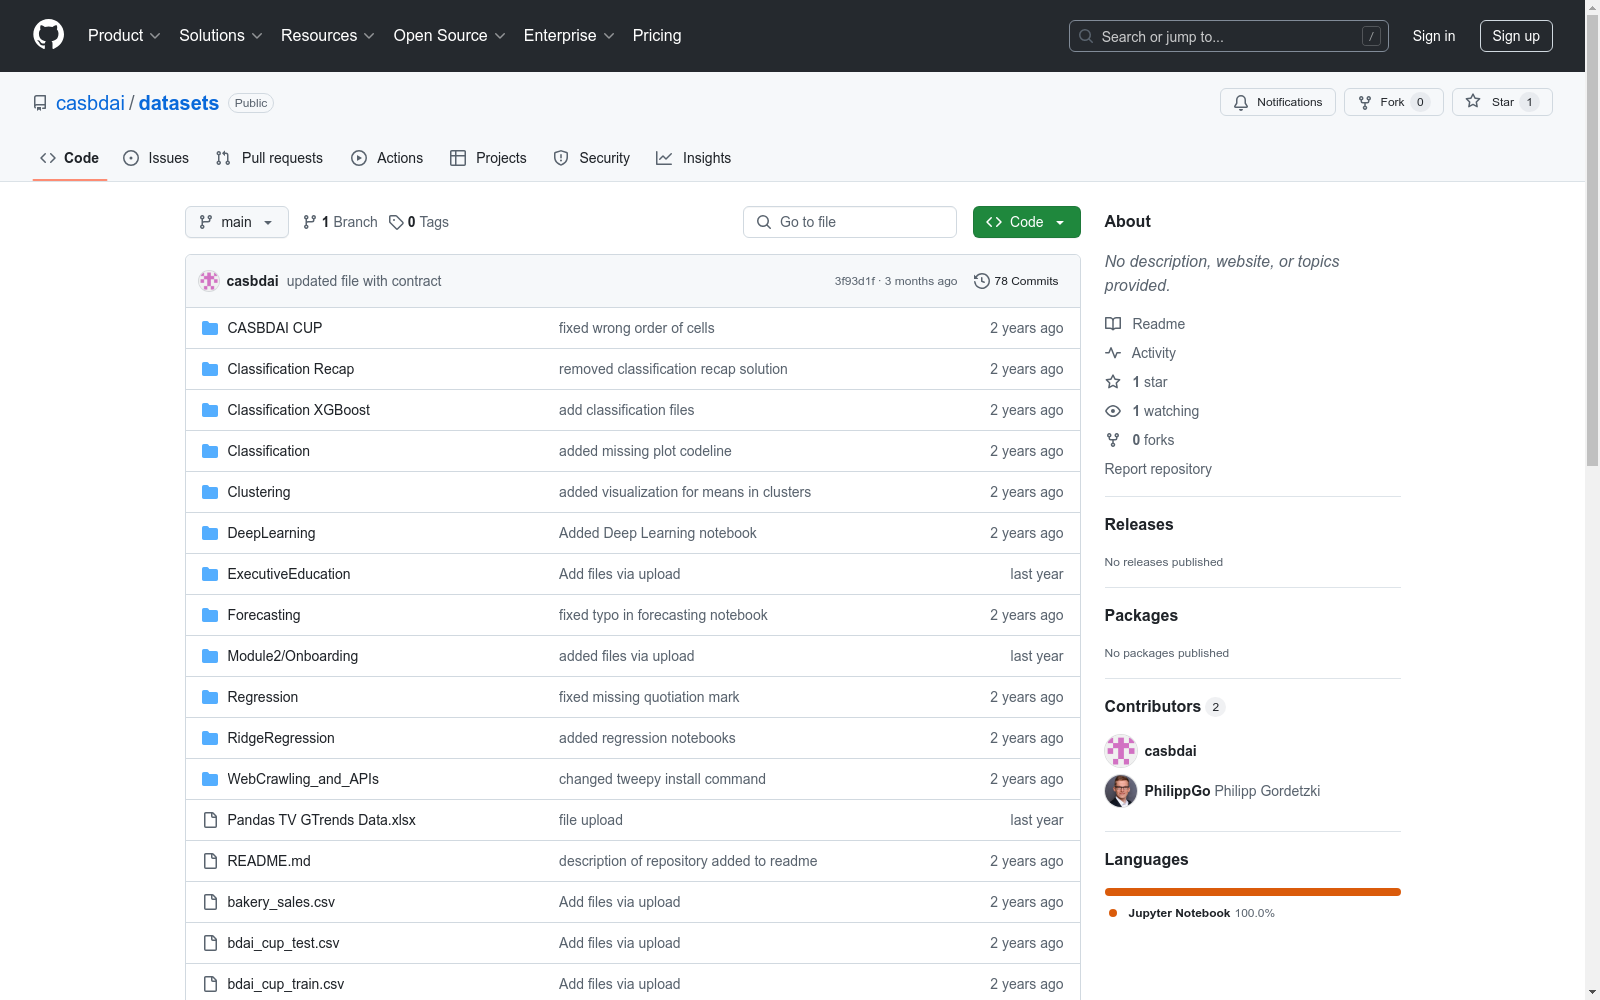Click the Search or jump to field
The height and width of the screenshot is (1000, 1600).
click(x=1229, y=36)
